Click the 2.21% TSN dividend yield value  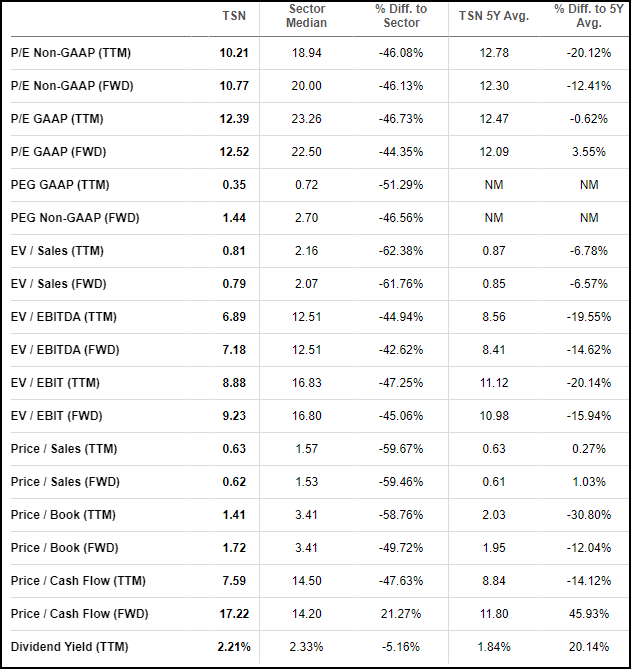(x=234, y=646)
